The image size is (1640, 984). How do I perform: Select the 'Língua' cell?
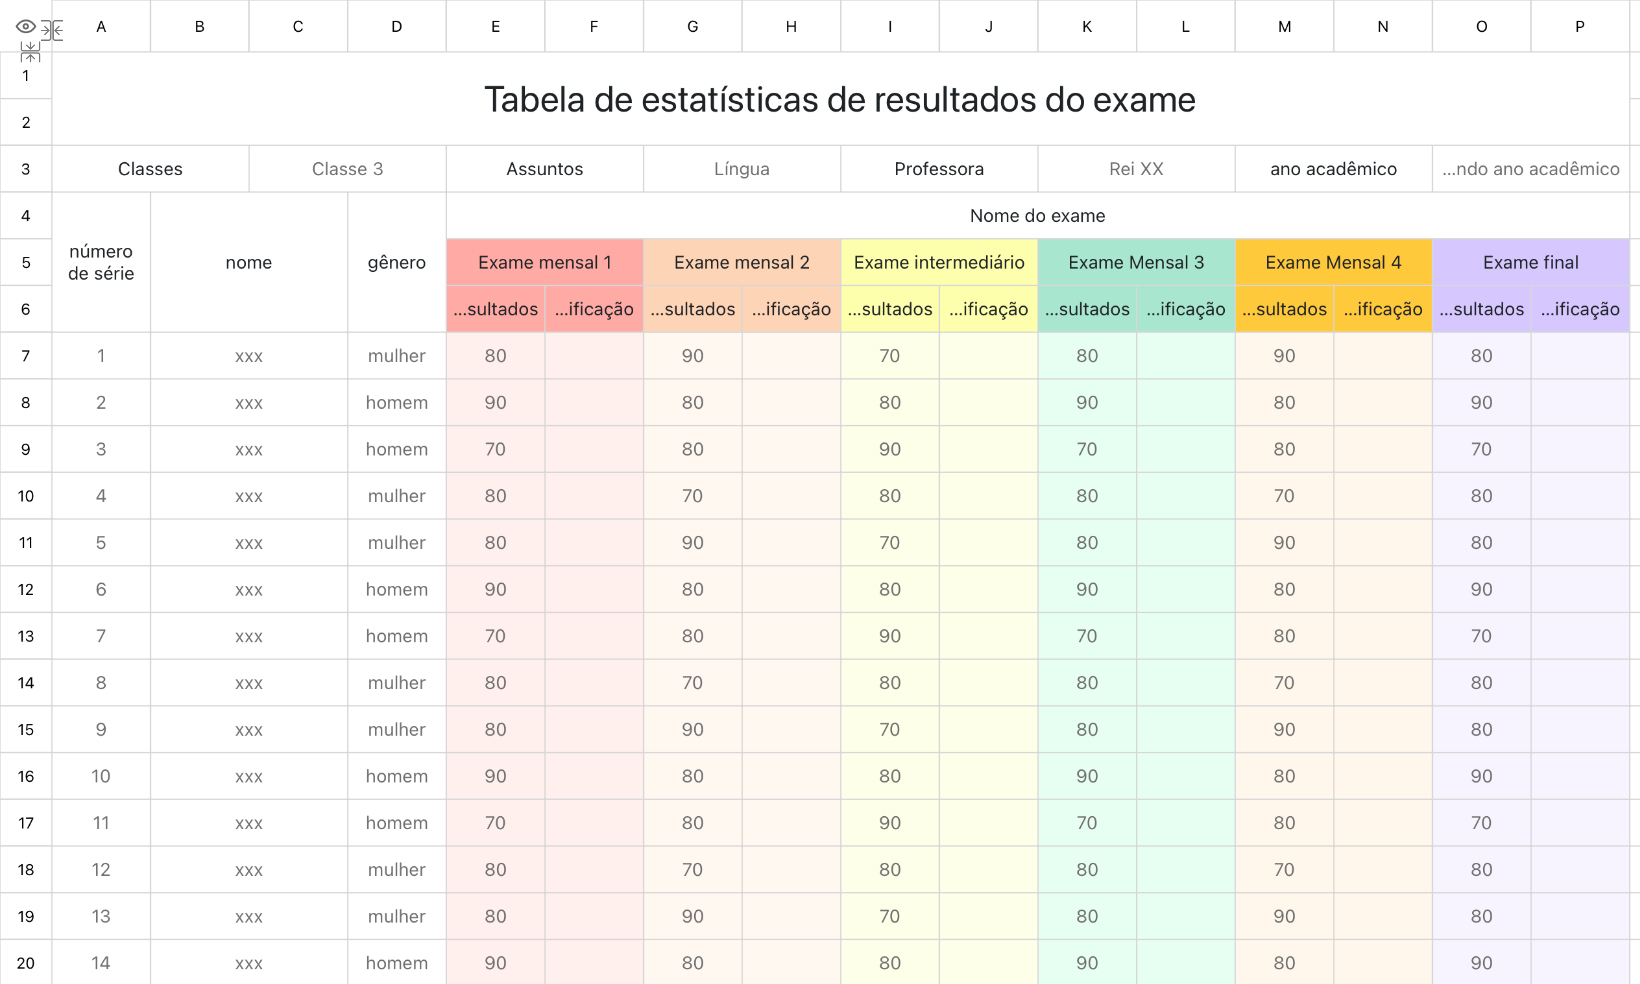point(742,169)
